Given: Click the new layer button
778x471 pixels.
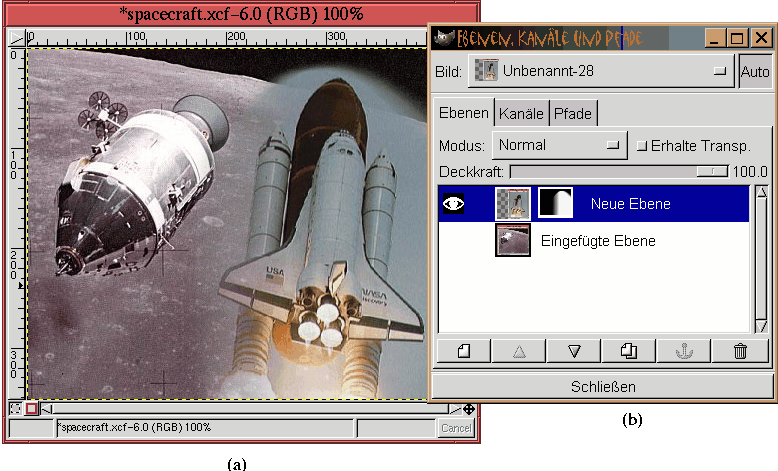Looking at the screenshot, I should tap(464, 351).
